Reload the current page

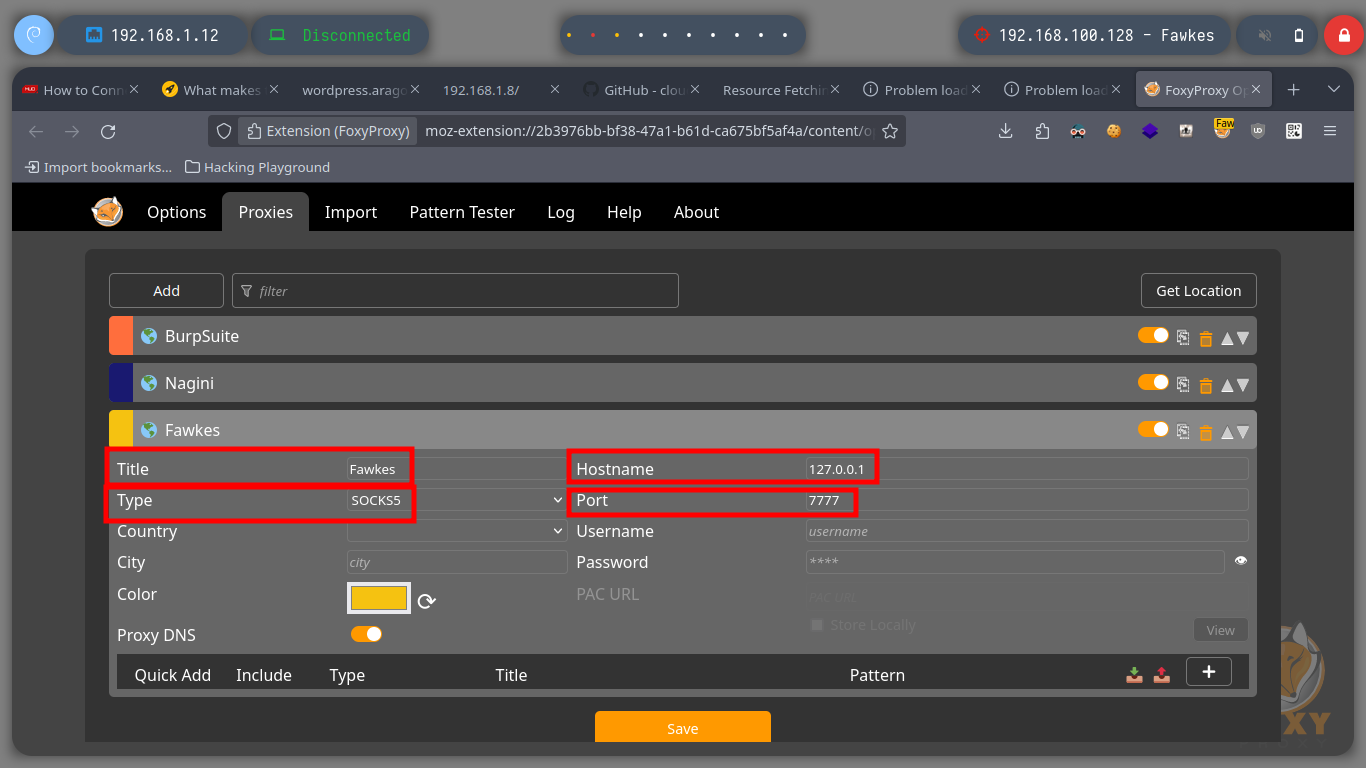pos(108,131)
